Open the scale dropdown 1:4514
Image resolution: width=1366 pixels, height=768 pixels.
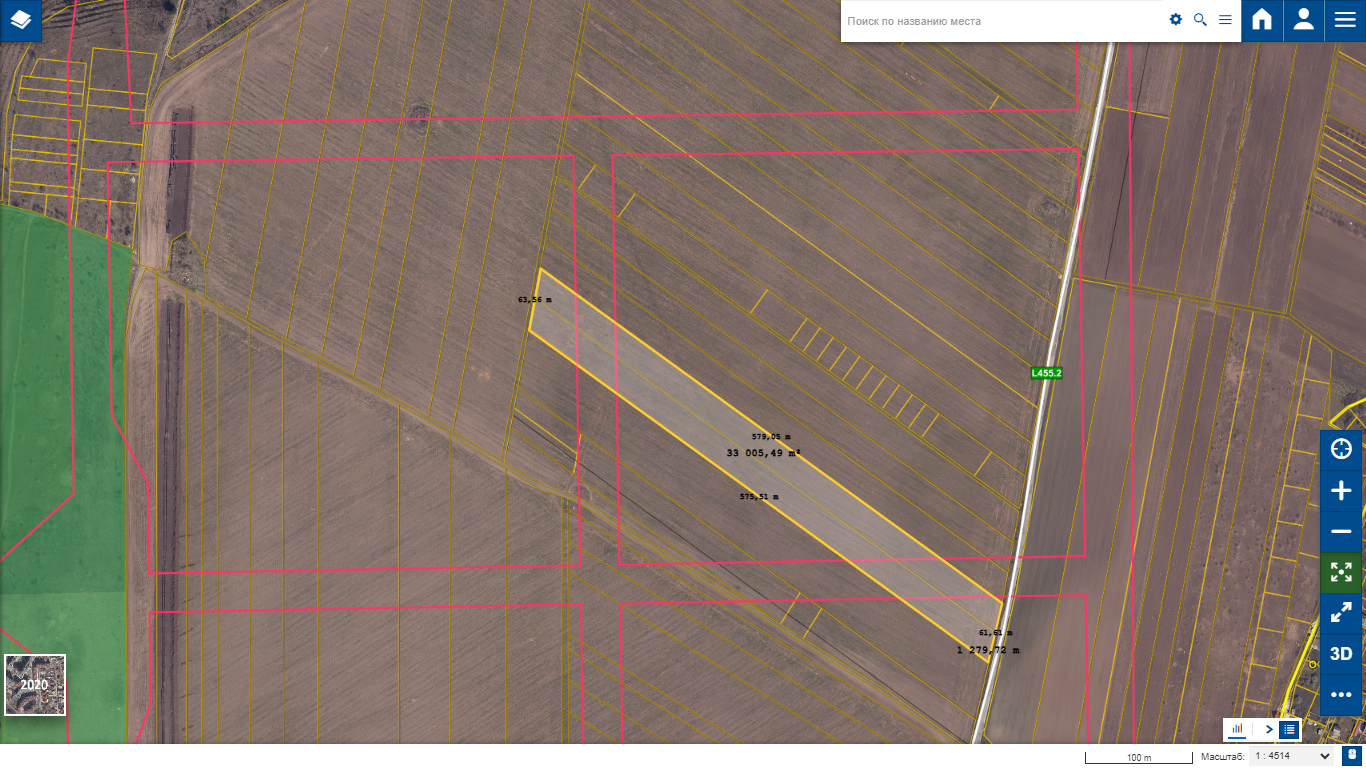pyautogui.click(x=1292, y=757)
